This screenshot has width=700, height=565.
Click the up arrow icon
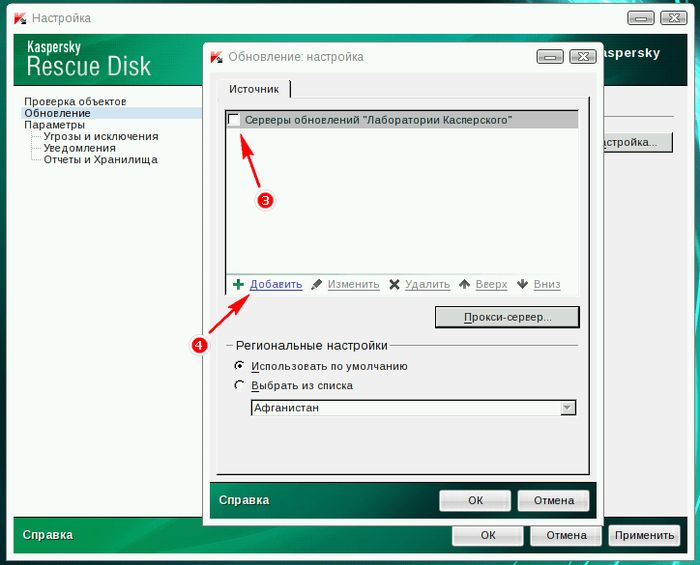pyautogui.click(x=465, y=284)
